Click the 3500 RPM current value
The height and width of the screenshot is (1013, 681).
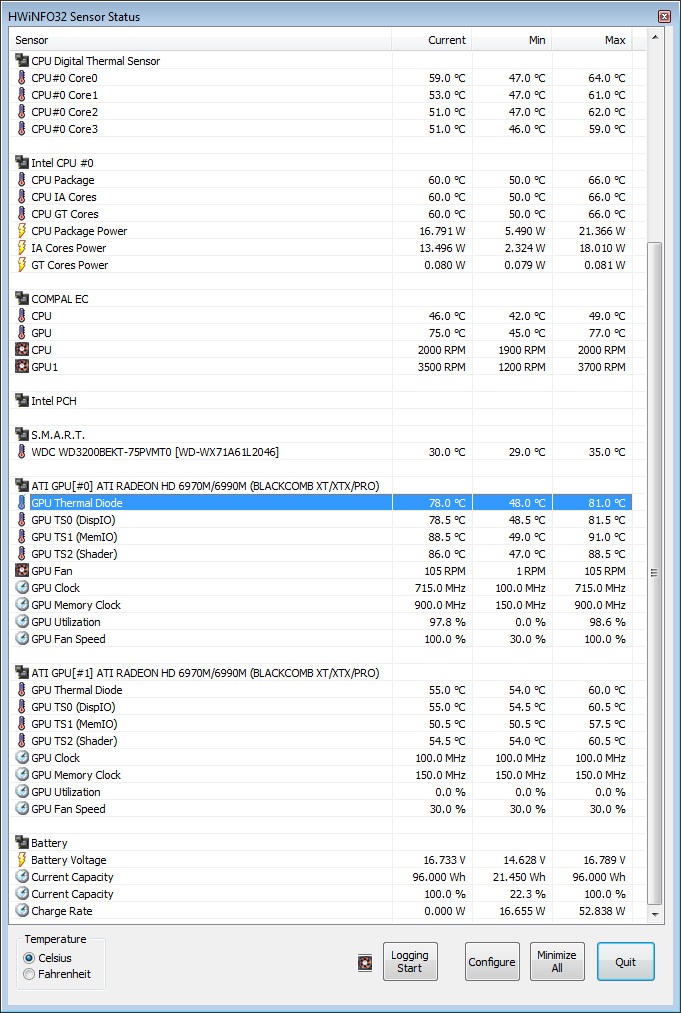(441, 367)
